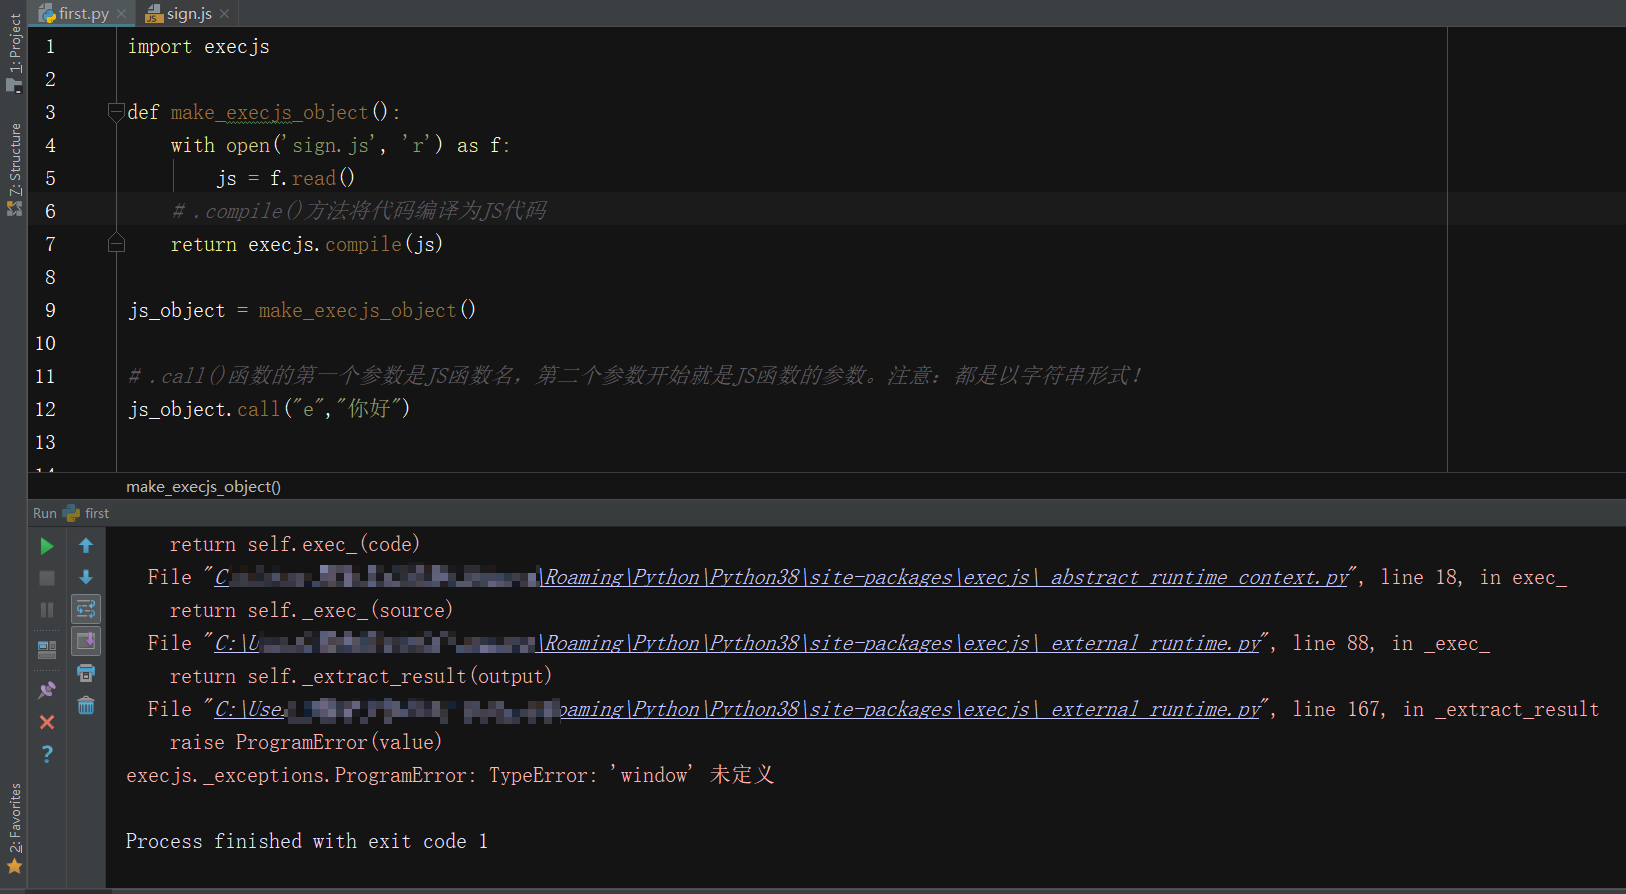Open help with the question mark icon
1626x894 pixels.
tap(47, 754)
